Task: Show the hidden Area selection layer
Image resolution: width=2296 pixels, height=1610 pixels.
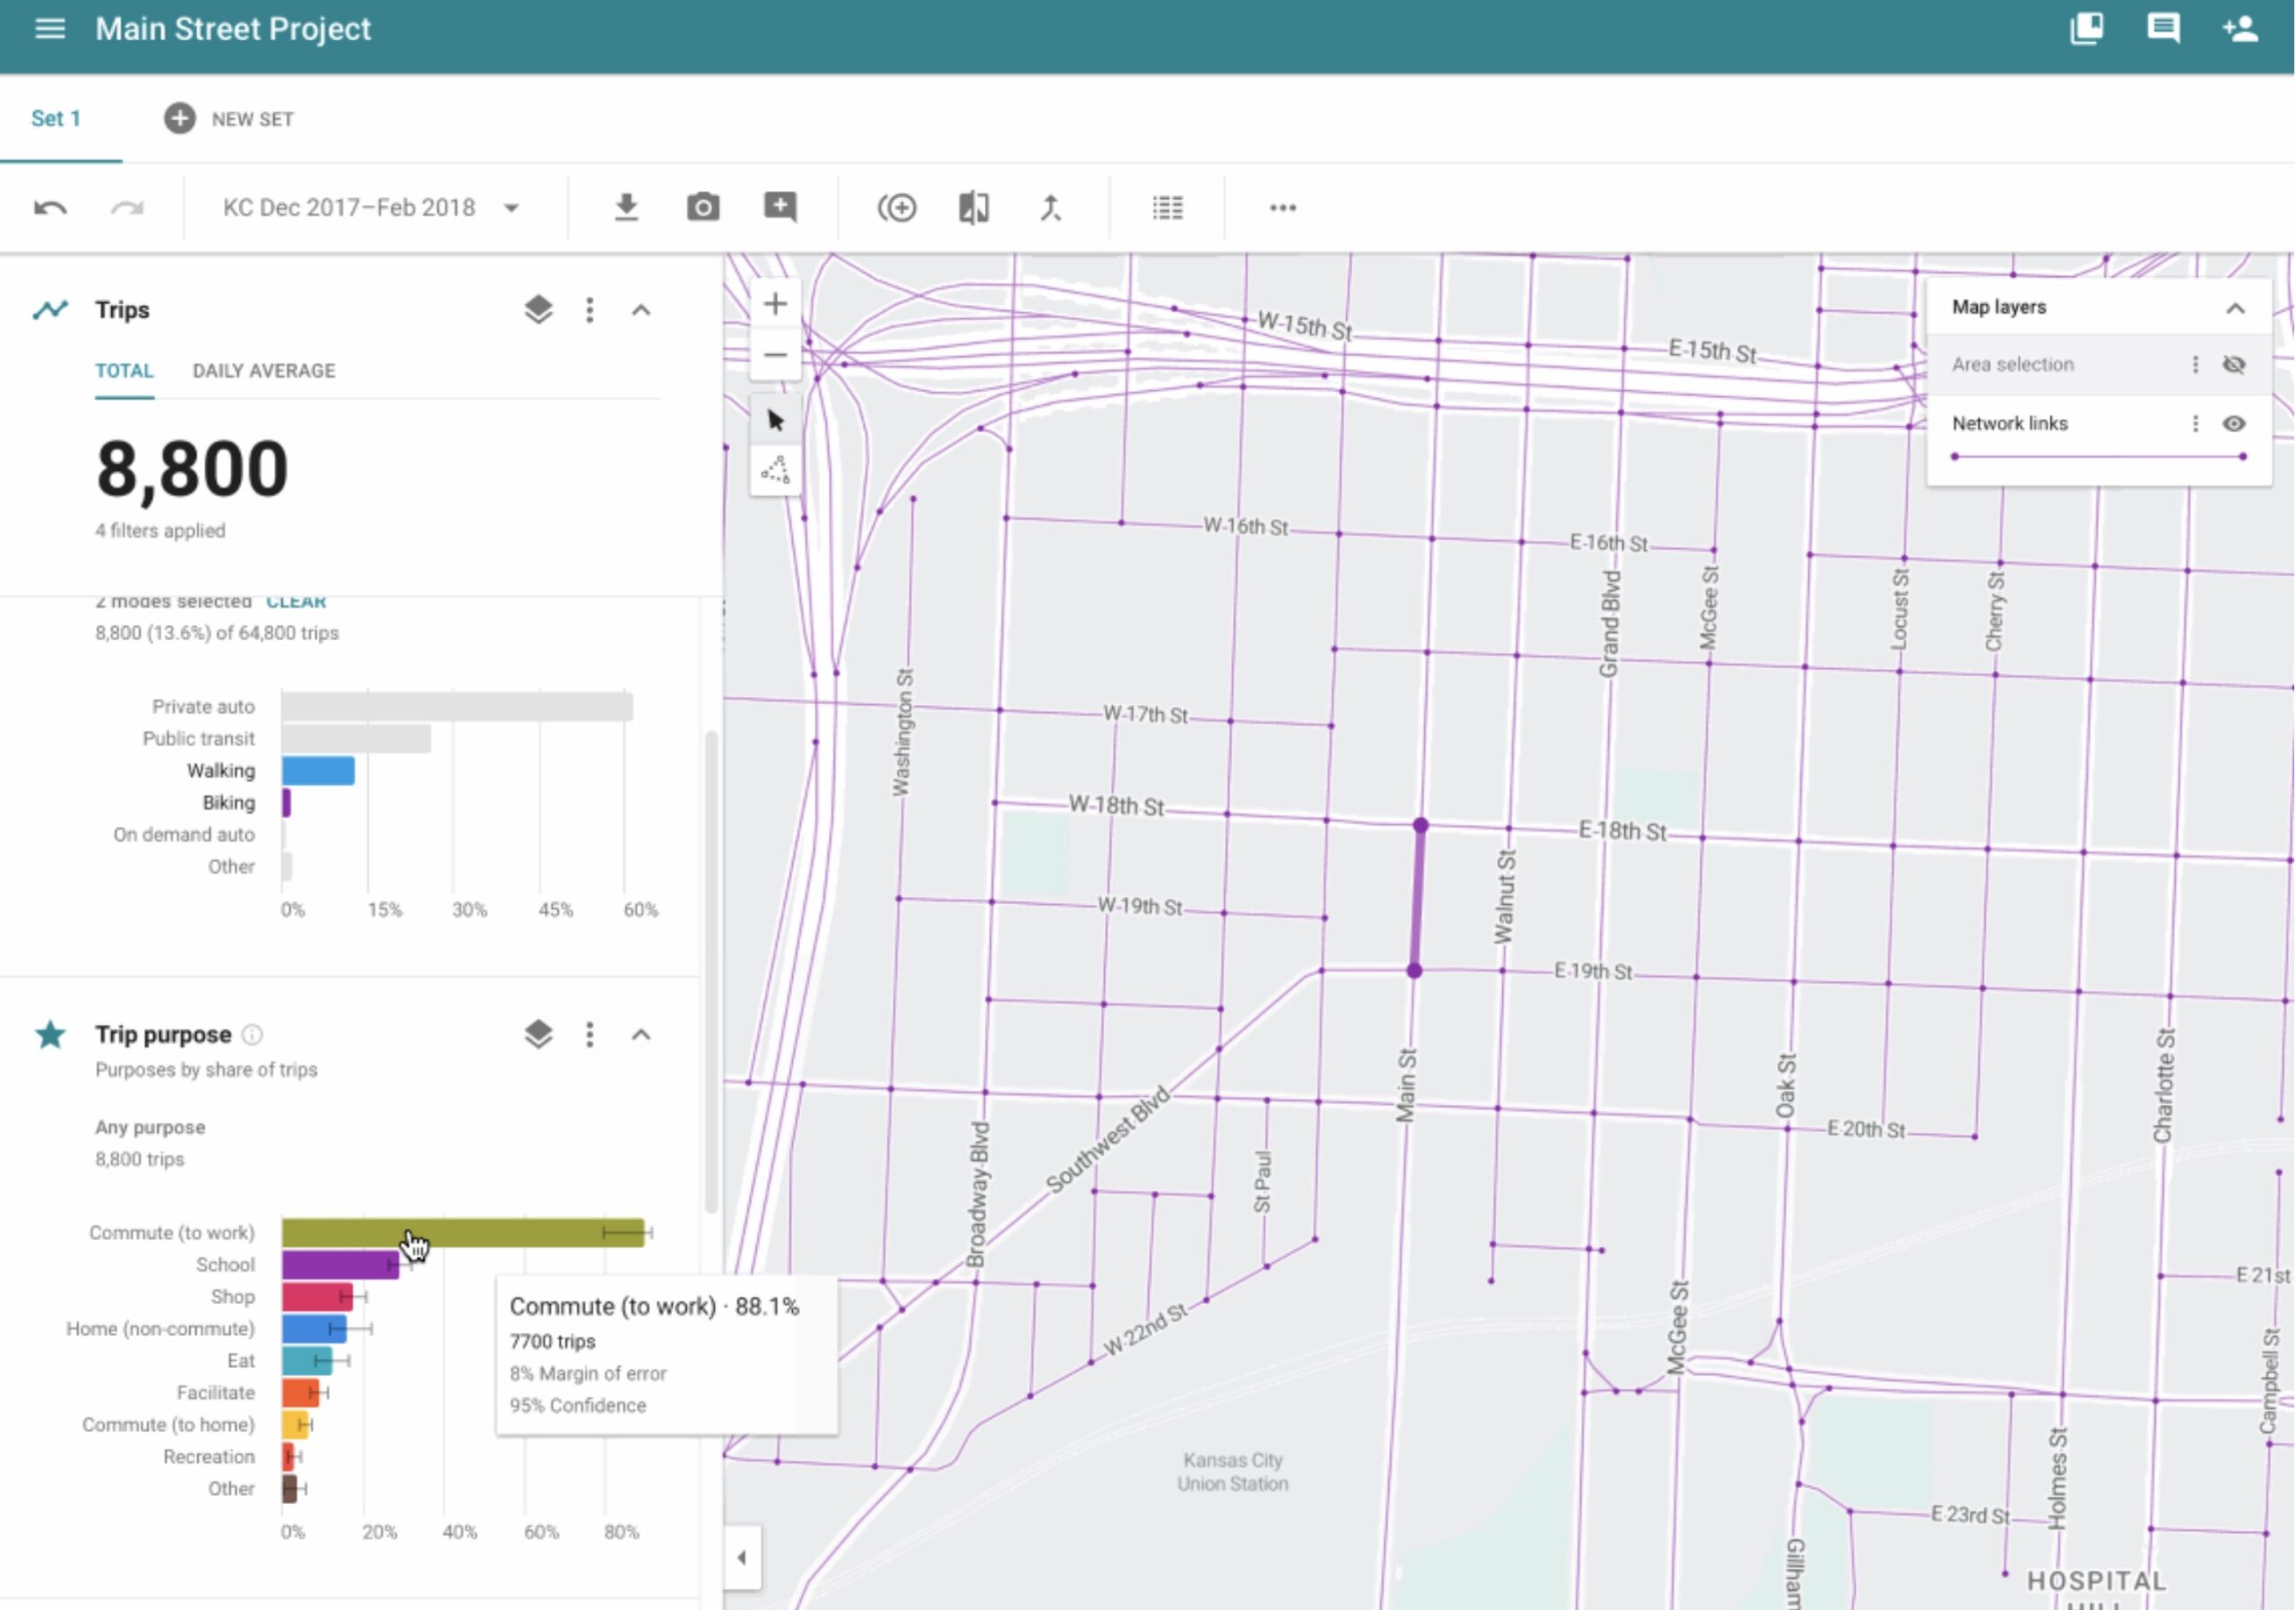Action: coord(2234,365)
